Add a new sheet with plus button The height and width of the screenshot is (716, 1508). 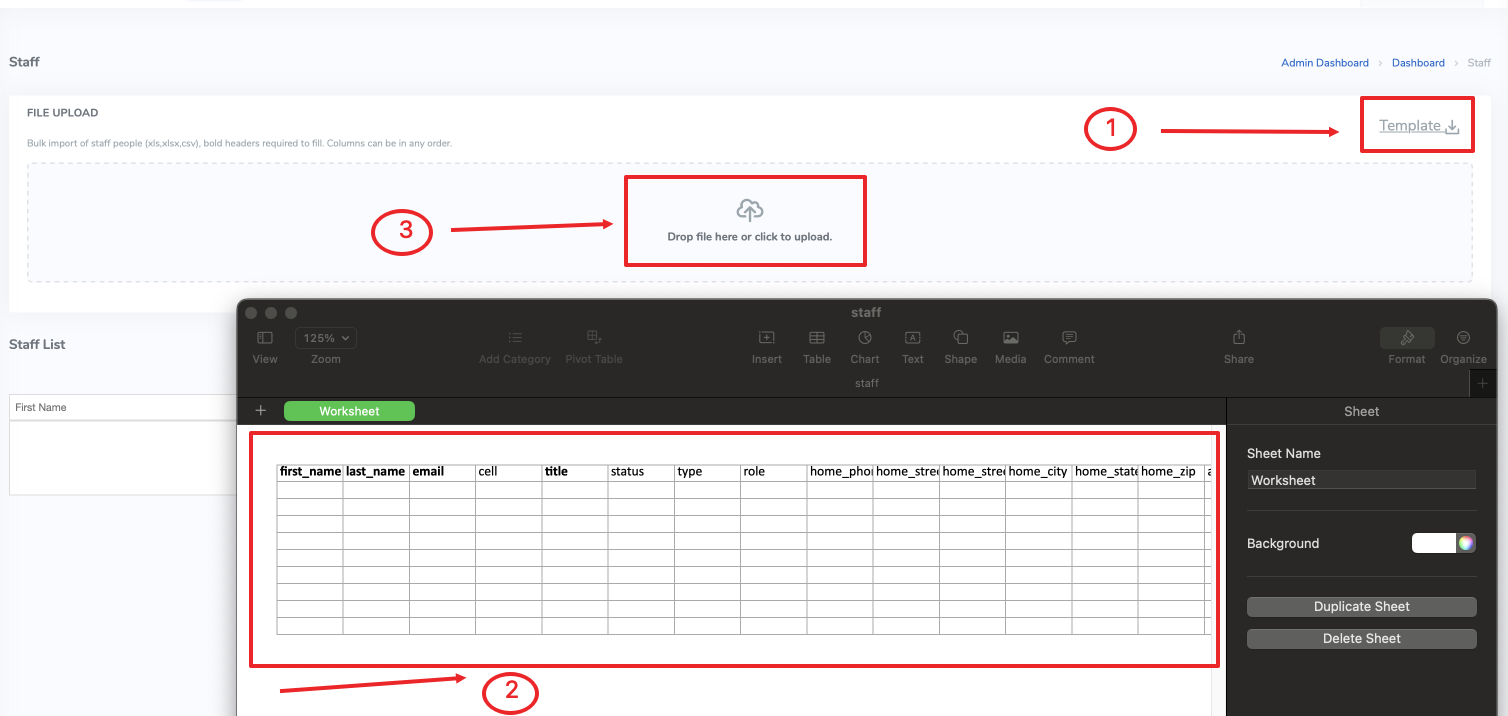click(261, 411)
